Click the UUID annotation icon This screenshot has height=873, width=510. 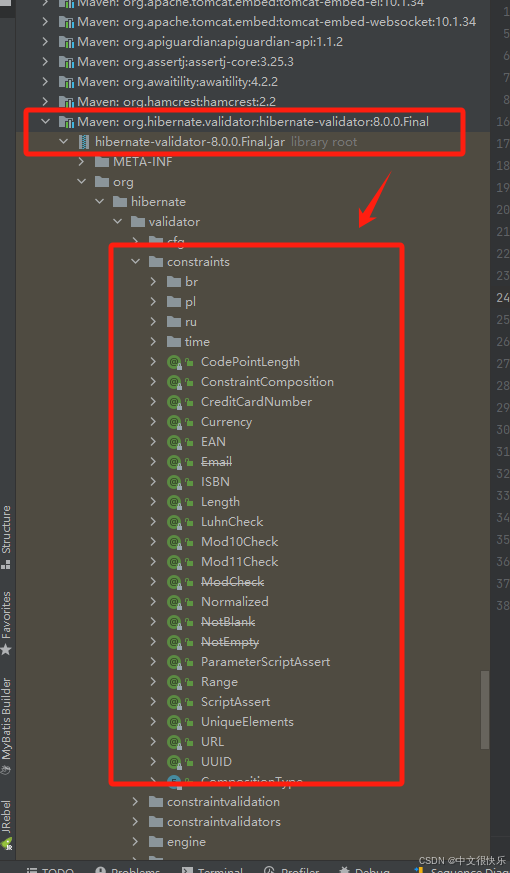pos(174,762)
